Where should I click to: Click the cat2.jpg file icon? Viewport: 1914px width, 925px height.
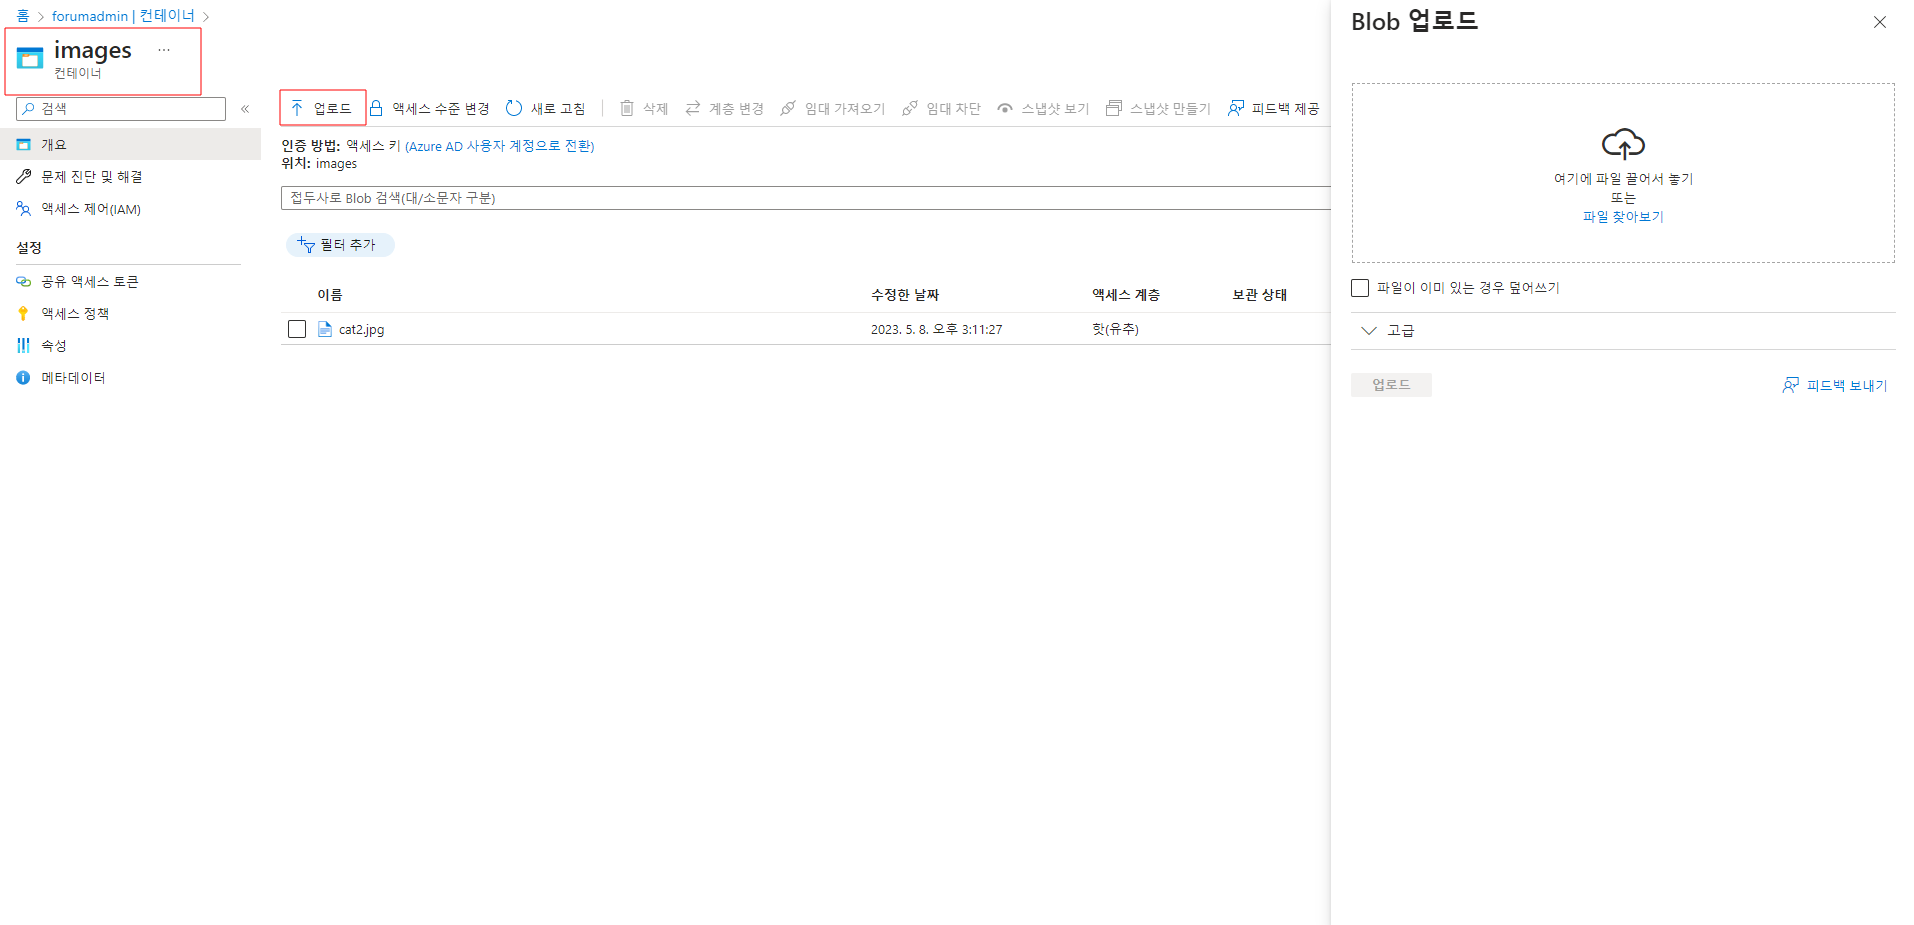[324, 329]
